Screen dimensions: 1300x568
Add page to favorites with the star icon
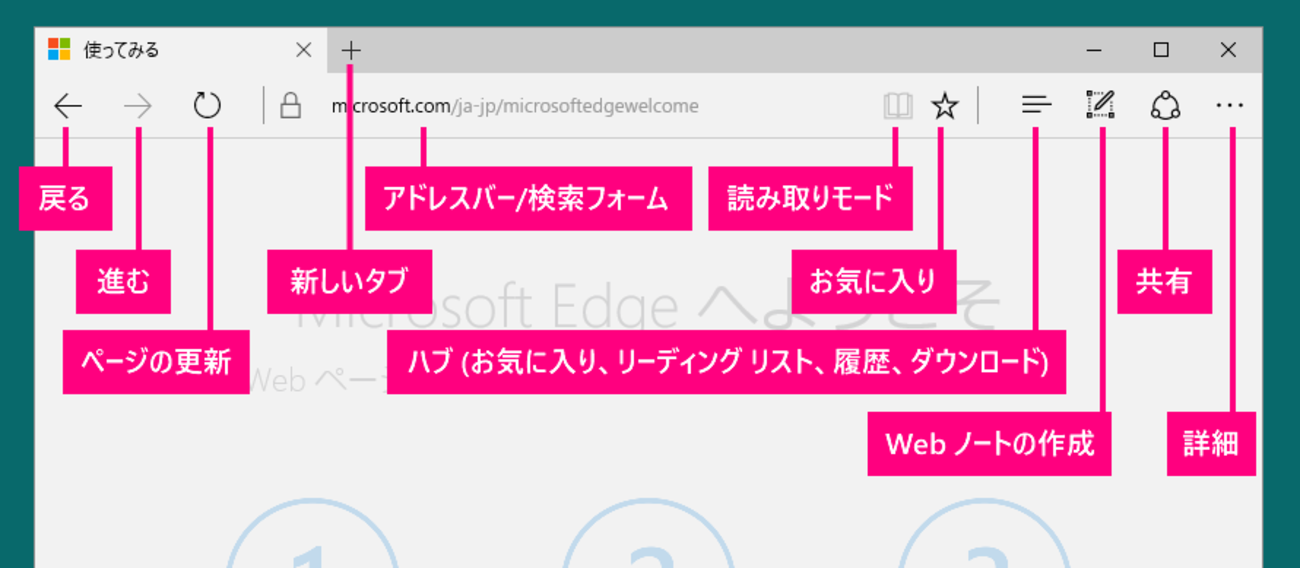click(x=945, y=106)
